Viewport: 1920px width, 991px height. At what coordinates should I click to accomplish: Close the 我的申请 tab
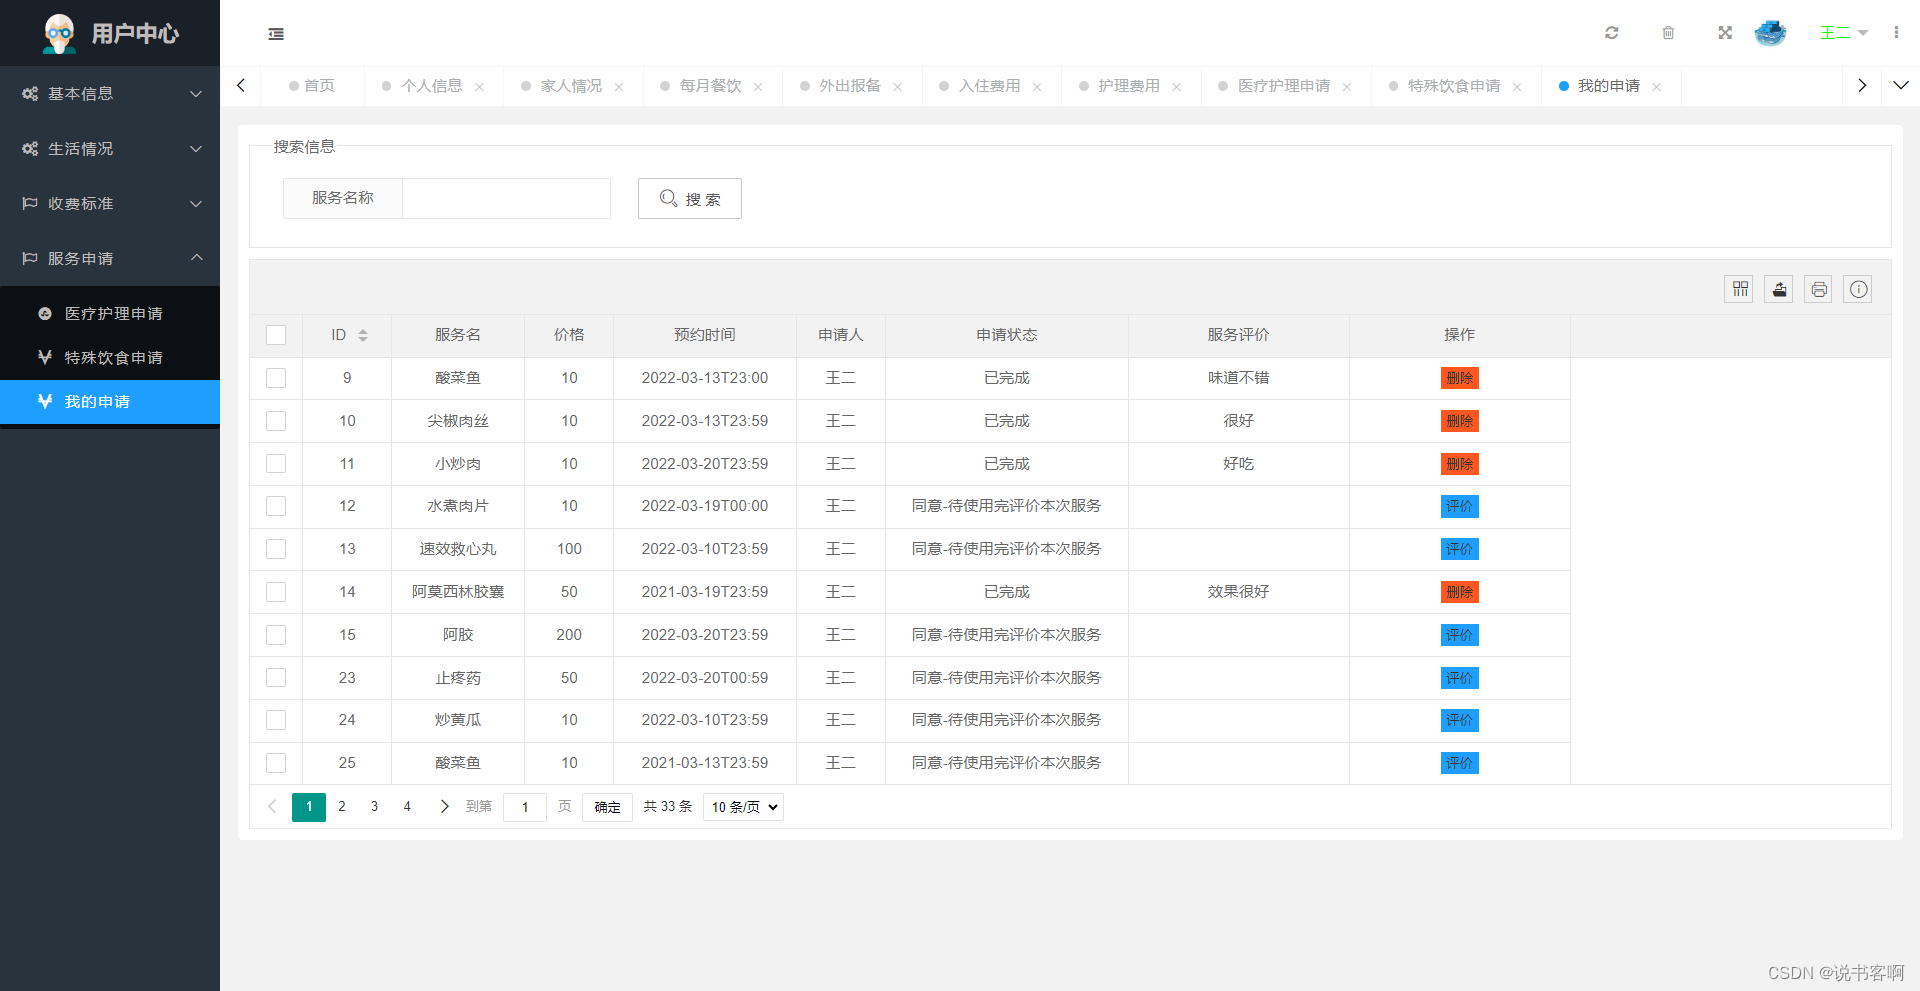pos(1657,87)
